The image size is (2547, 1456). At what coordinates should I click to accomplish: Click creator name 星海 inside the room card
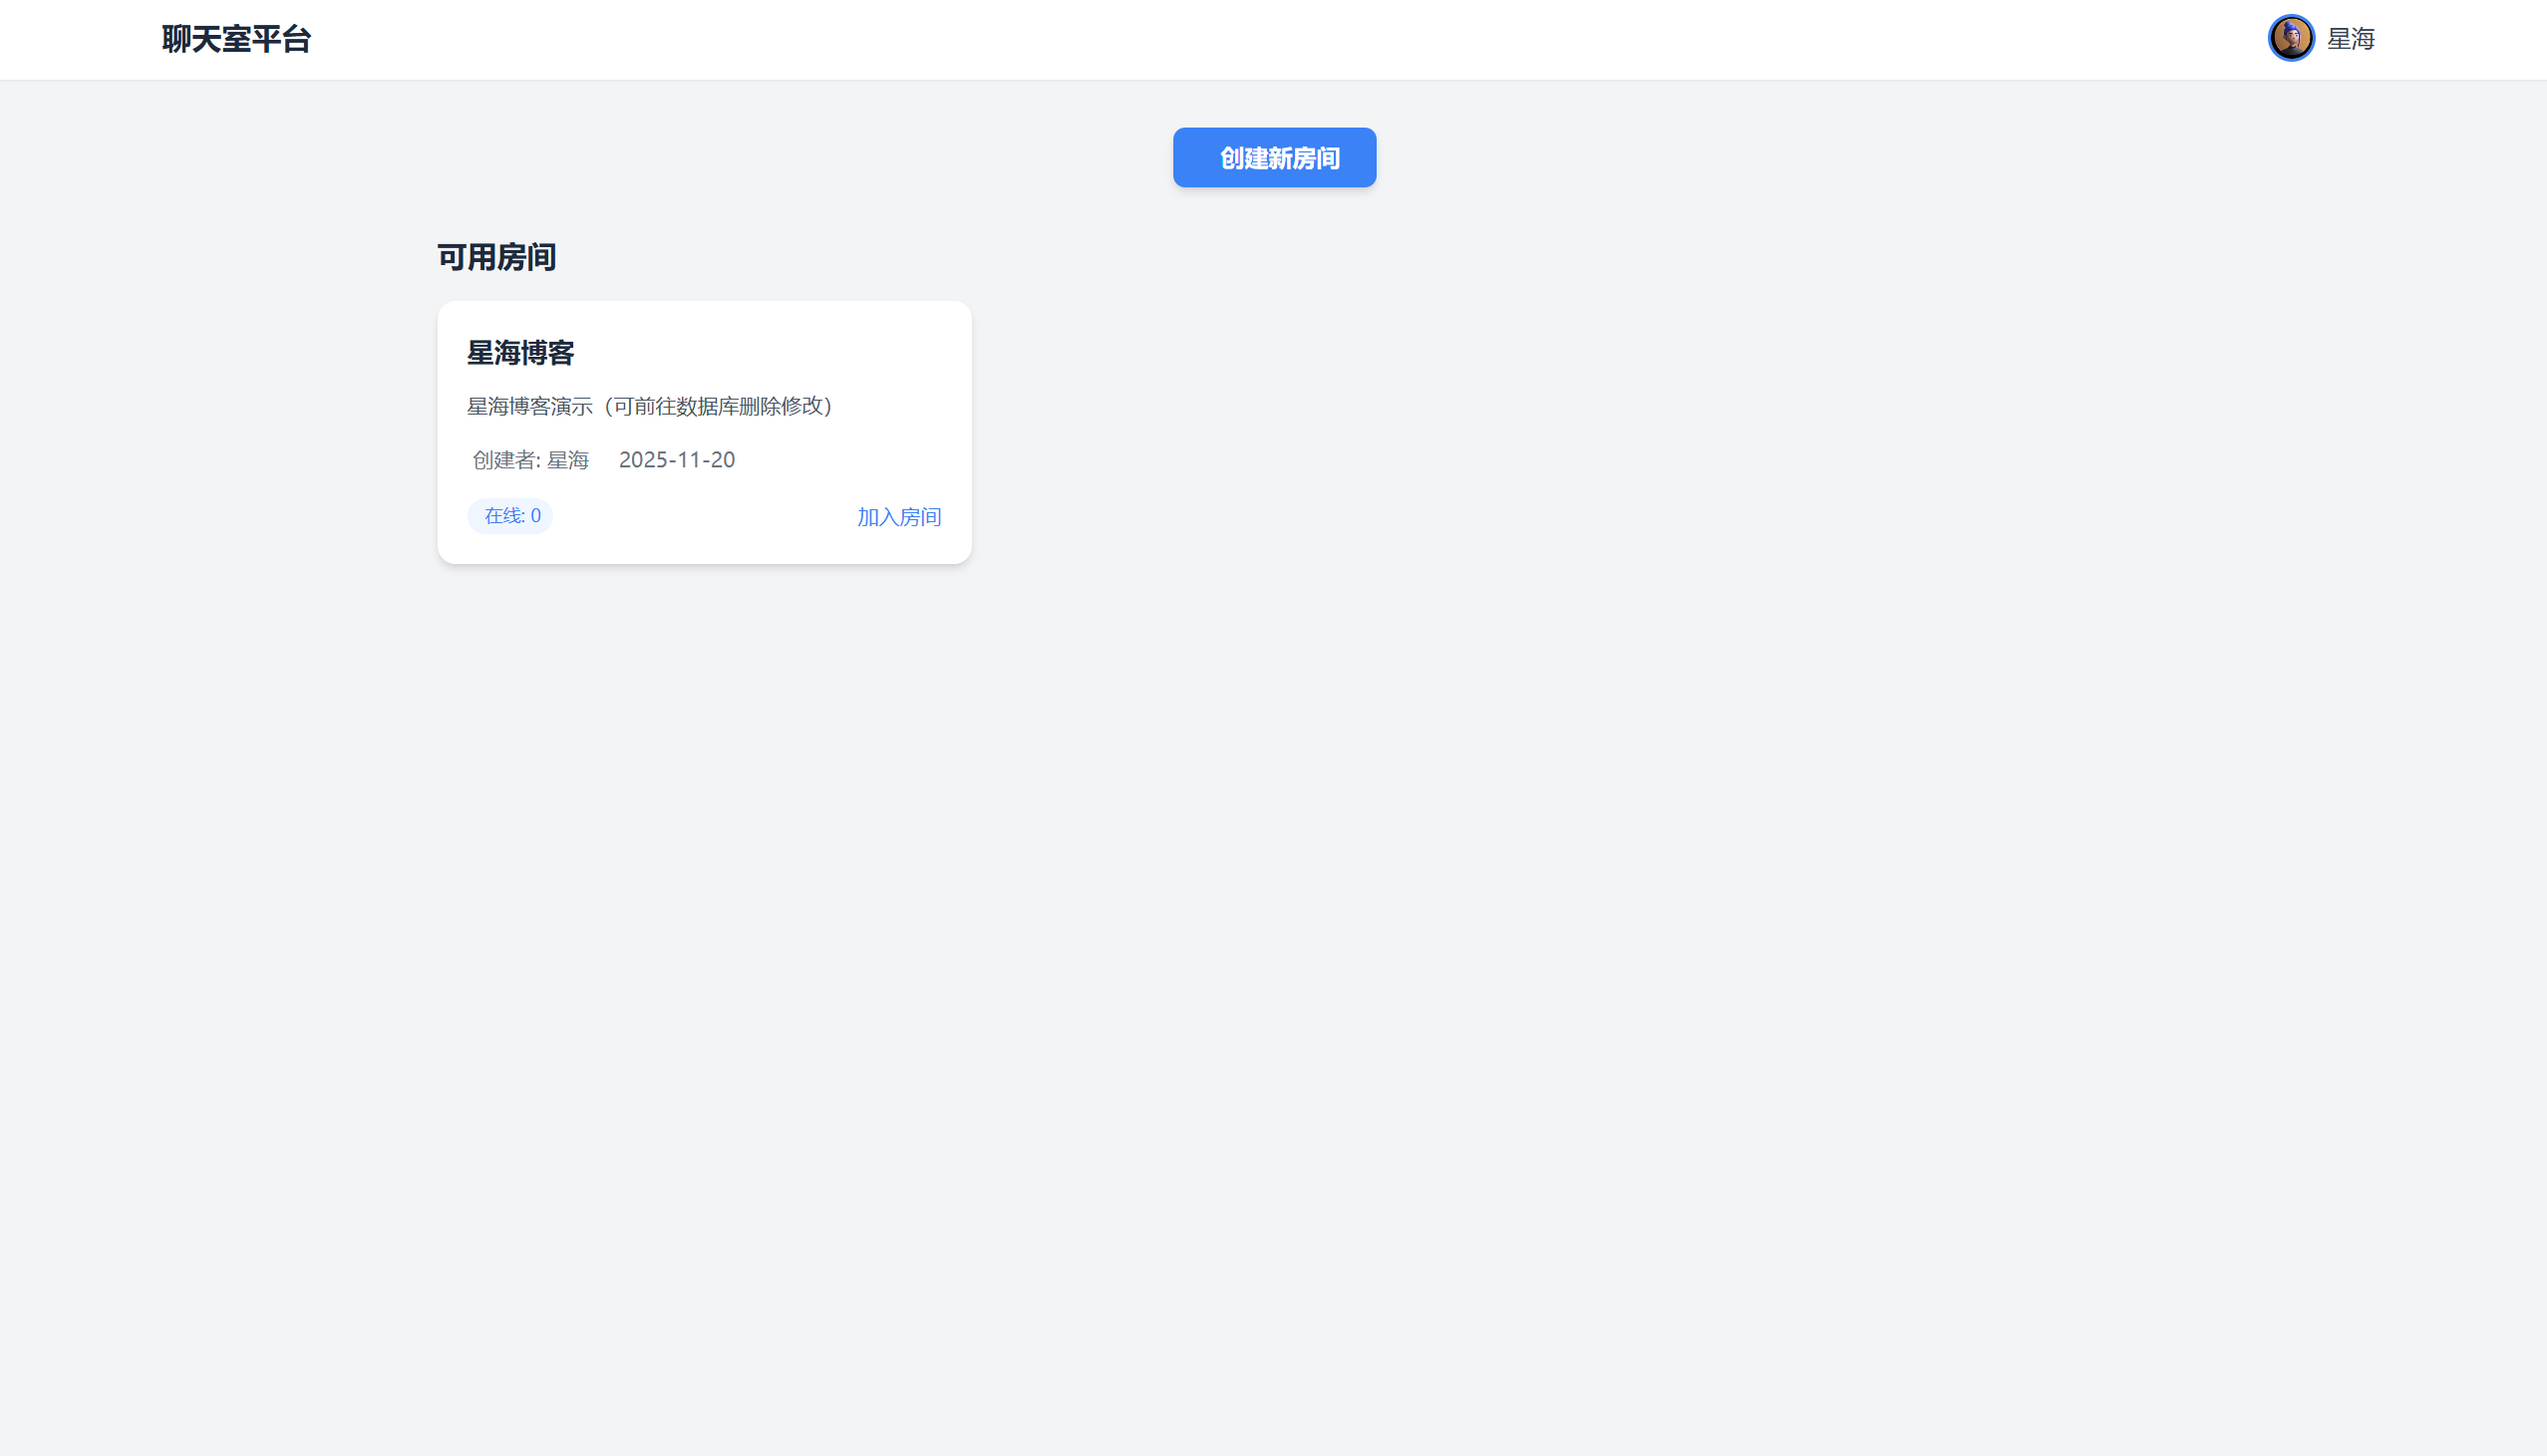[x=568, y=460]
